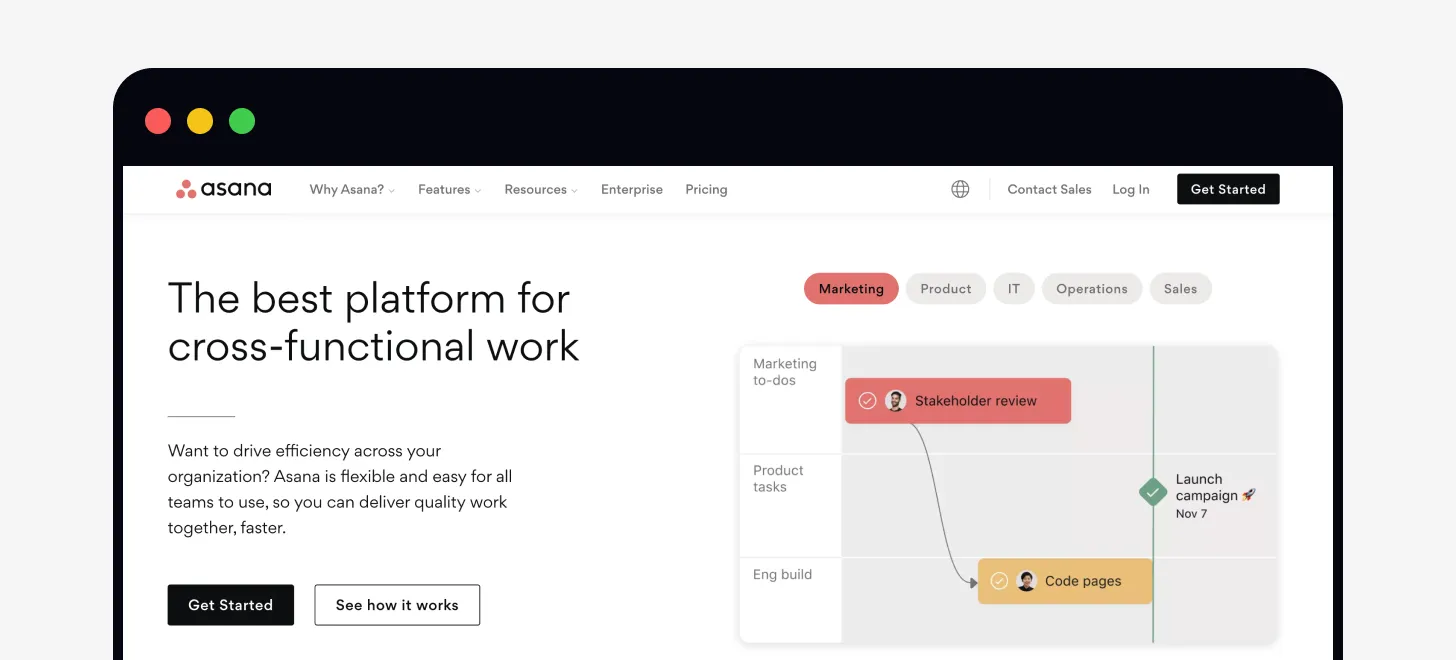Toggle the Marketing team filter pill
1456x660 pixels.
click(851, 288)
